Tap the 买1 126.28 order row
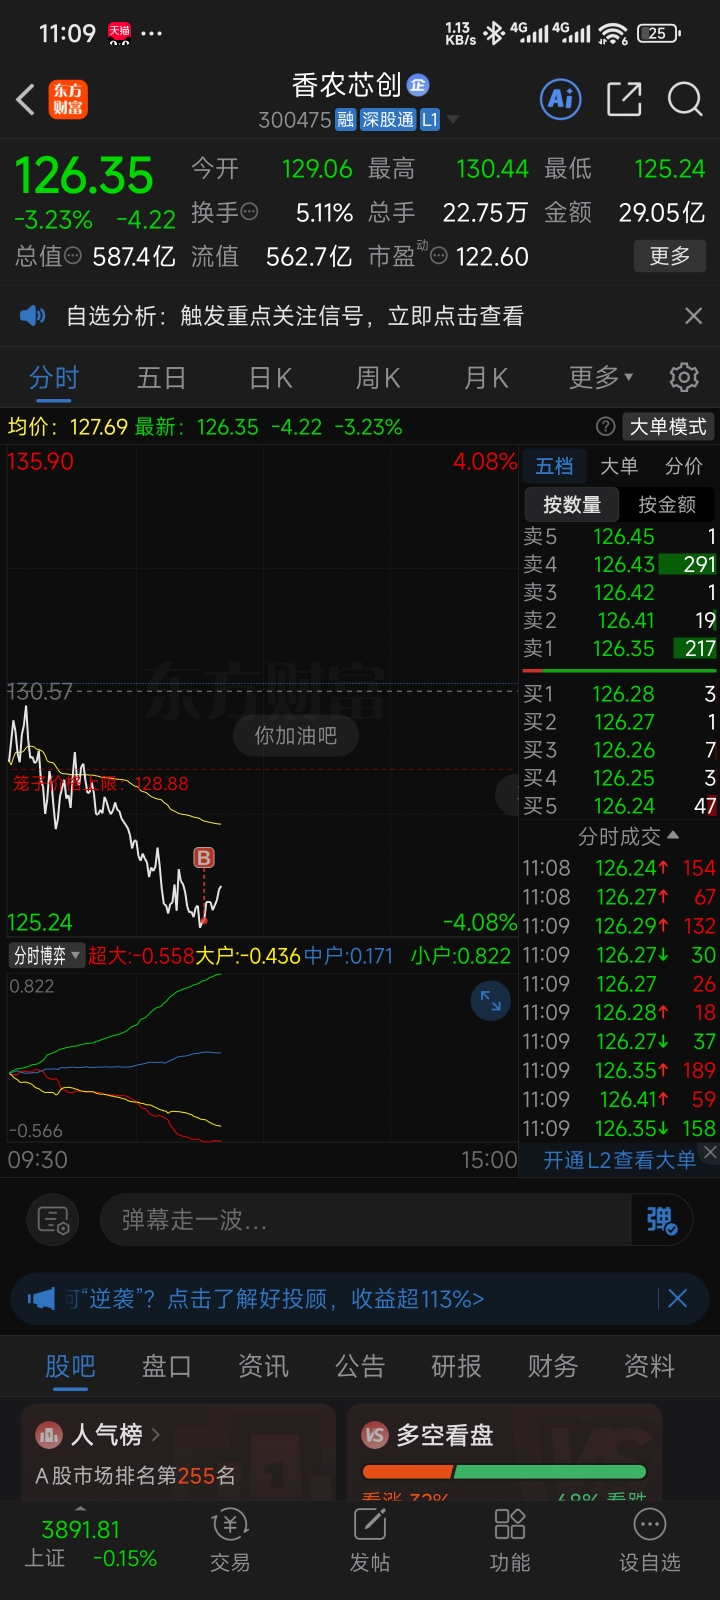 (619, 693)
